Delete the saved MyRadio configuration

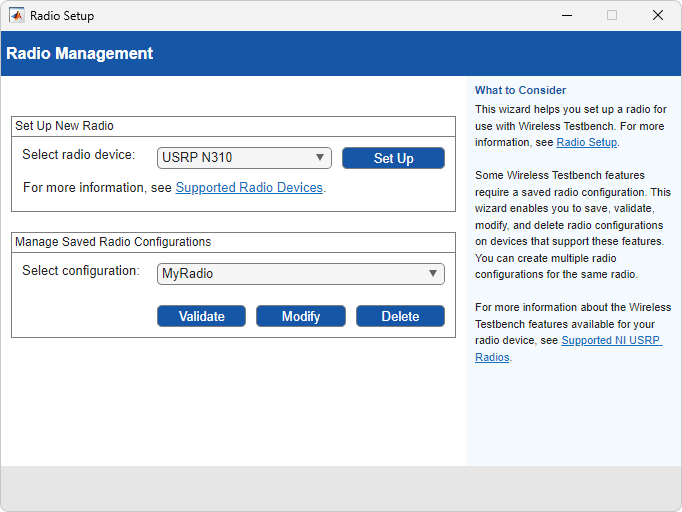400,316
